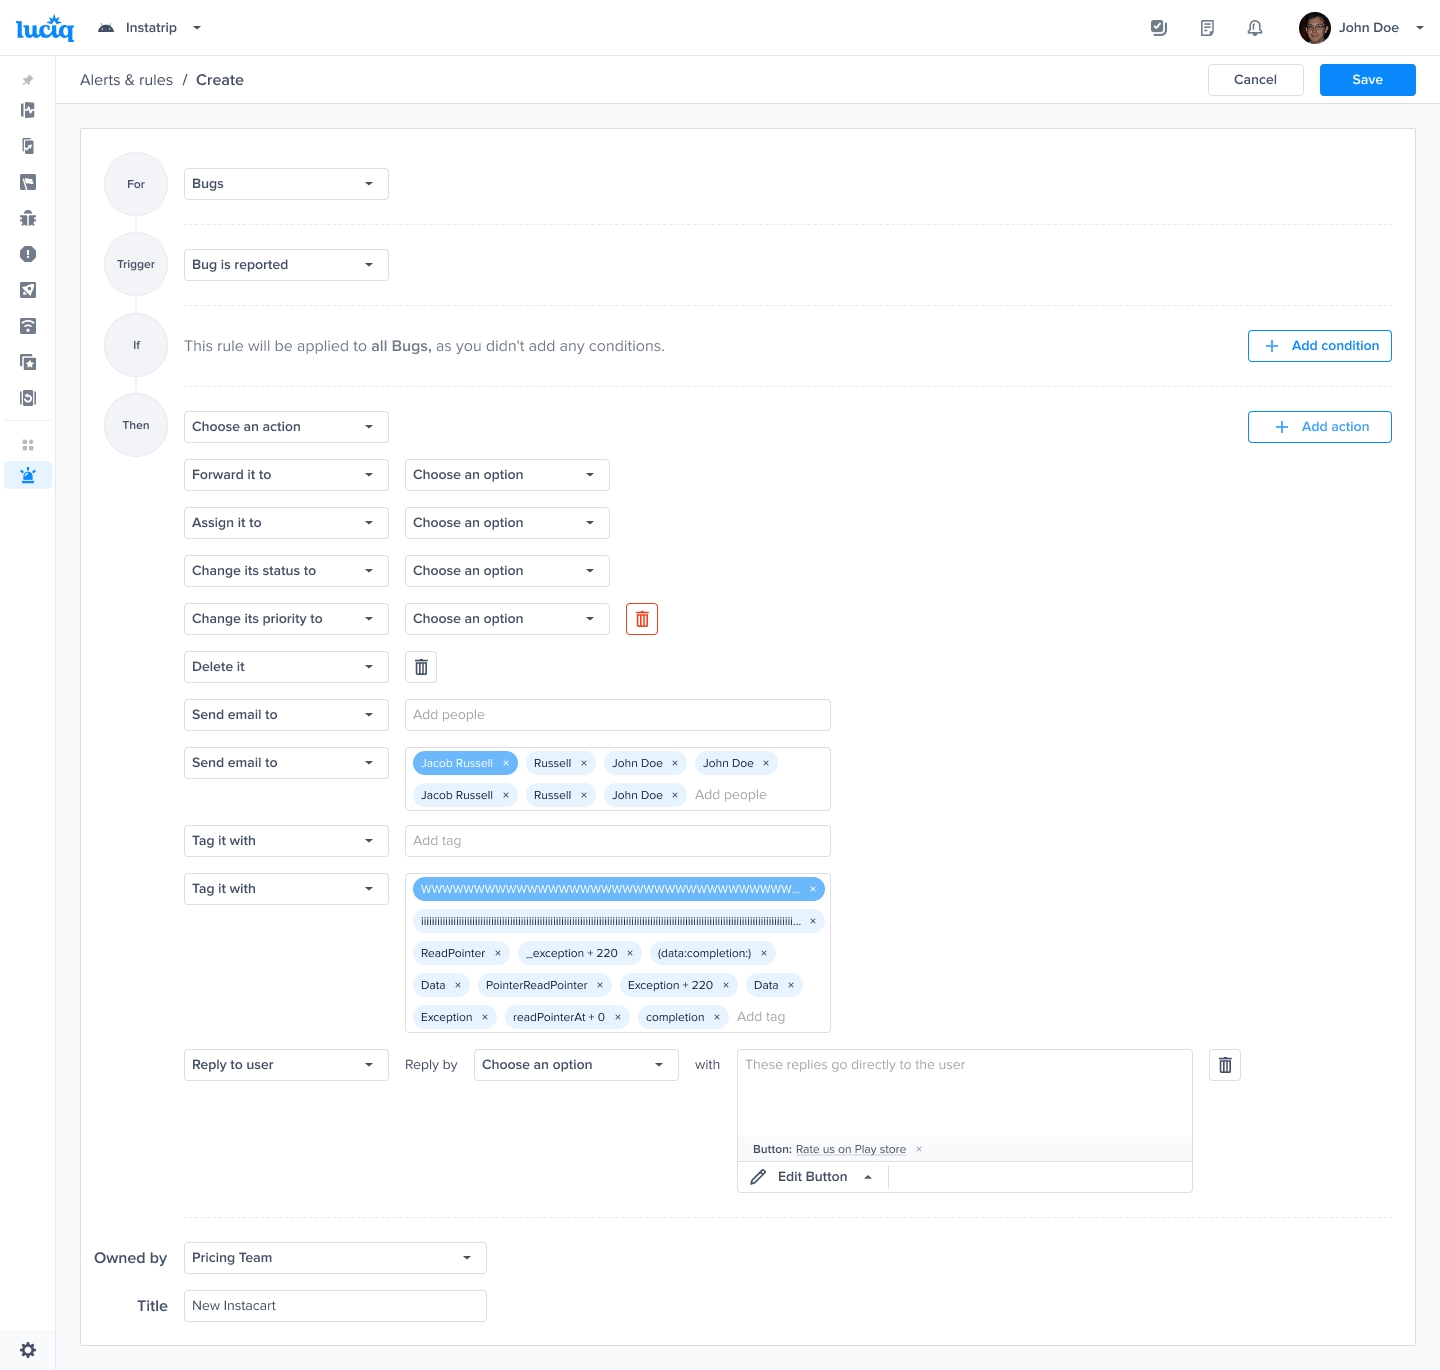Click in the Title field containing New Instacart
Image resolution: width=1440 pixels, height=1370 pixels.
click(335, 1306)
